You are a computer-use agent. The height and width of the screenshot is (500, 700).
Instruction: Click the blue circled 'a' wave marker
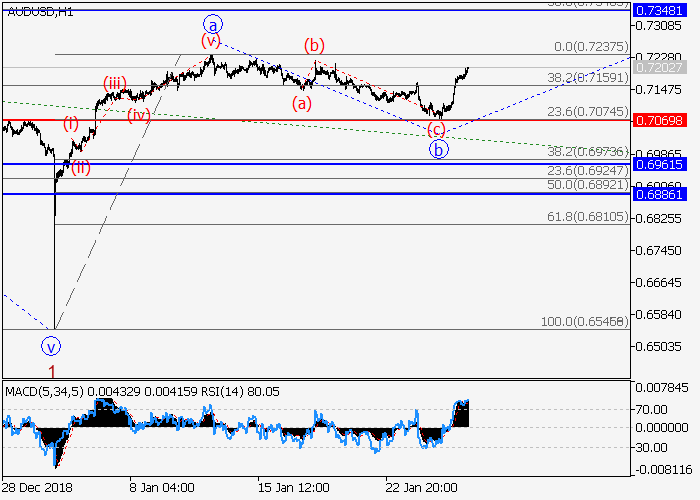pos(211,22)
